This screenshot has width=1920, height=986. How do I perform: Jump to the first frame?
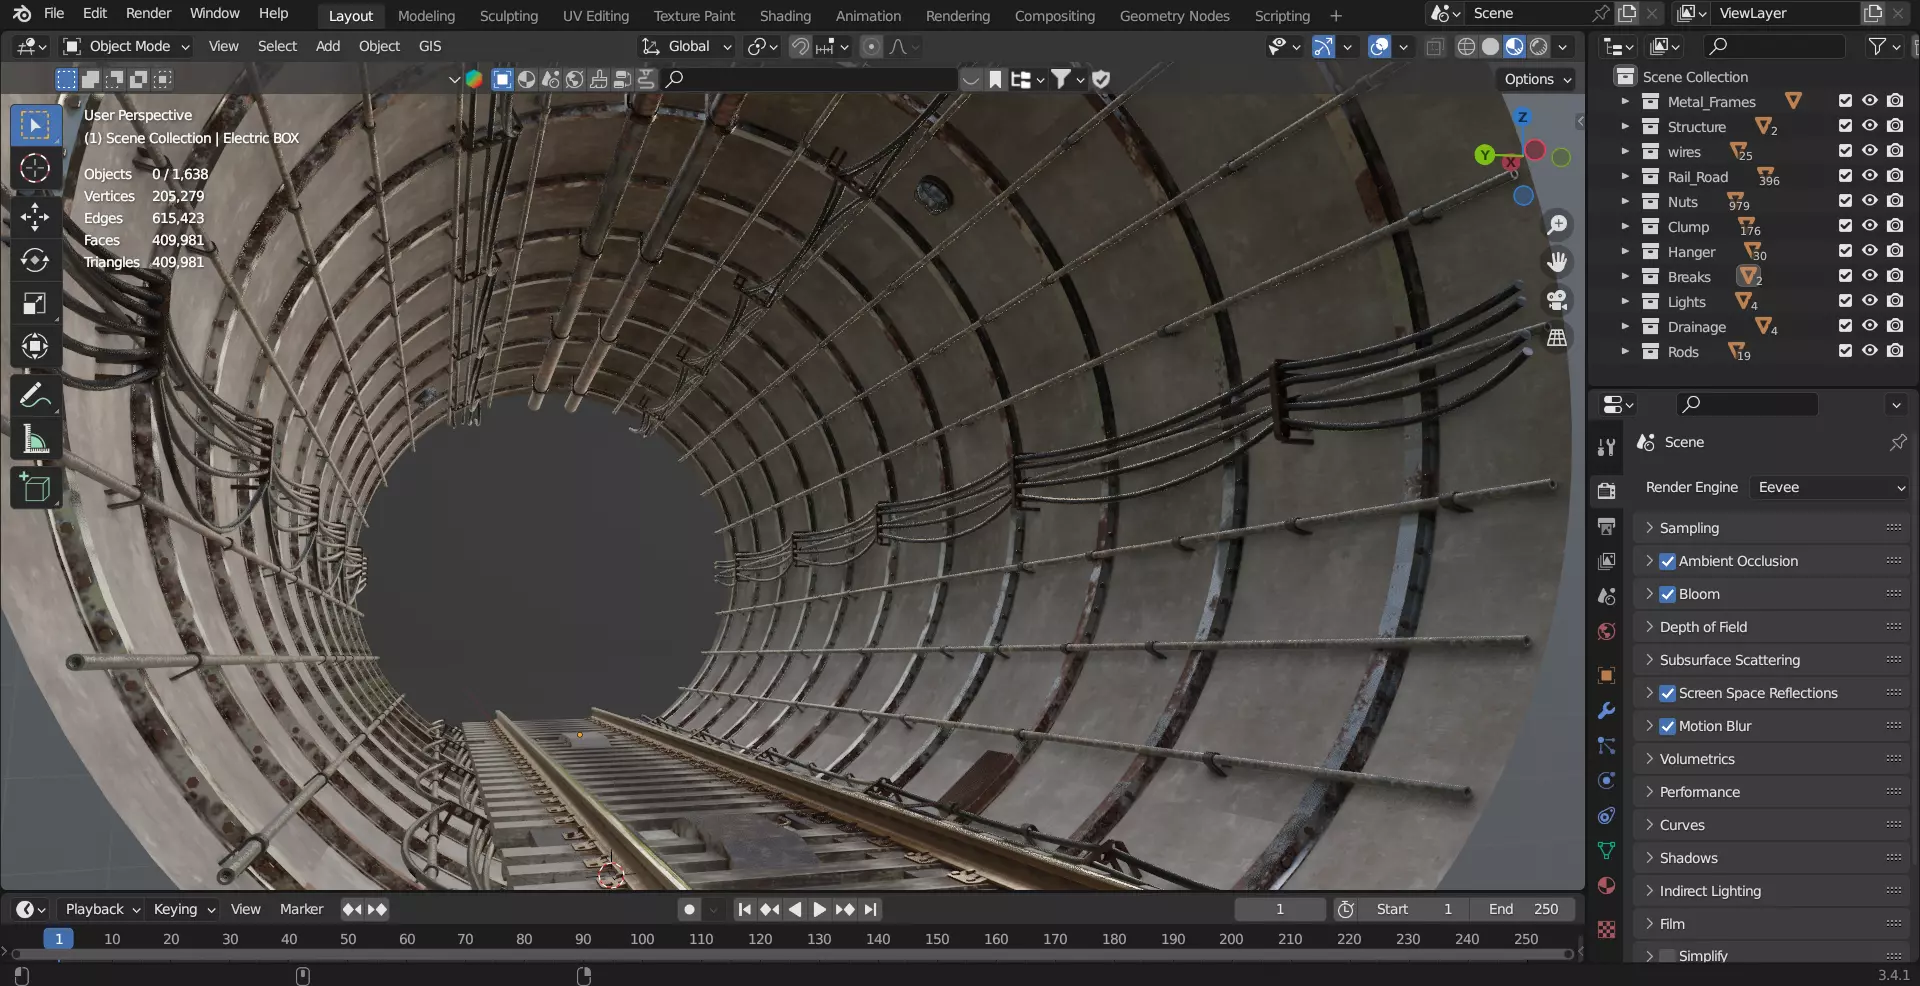[744, 909]
